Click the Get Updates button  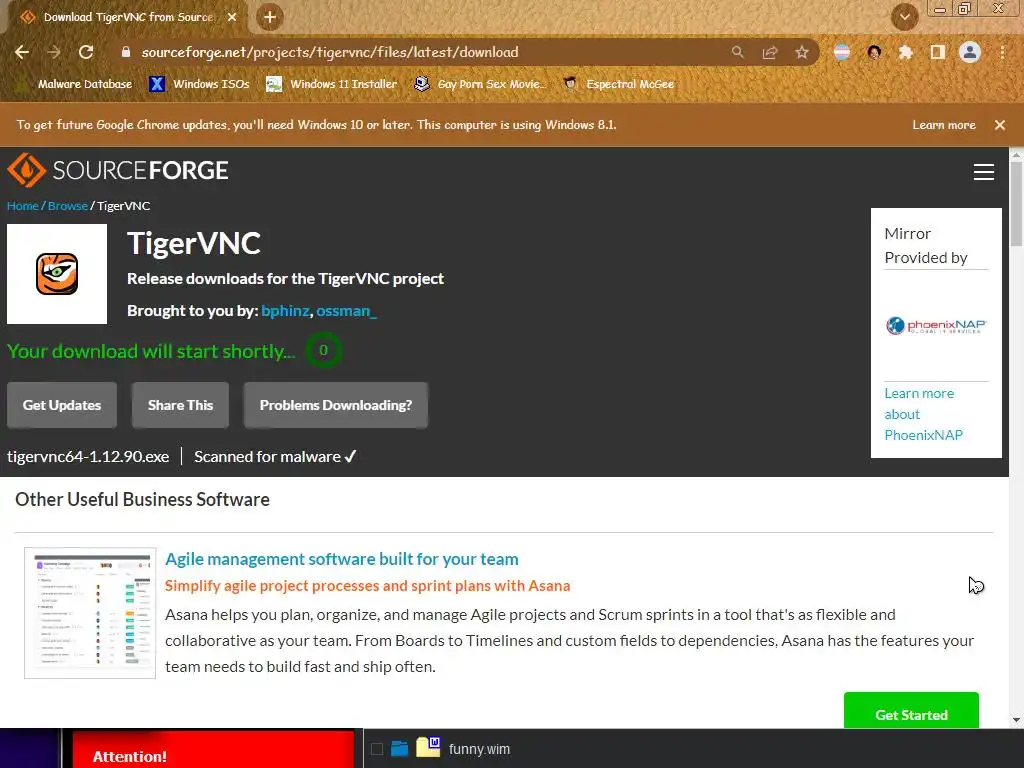pos(62,405)
